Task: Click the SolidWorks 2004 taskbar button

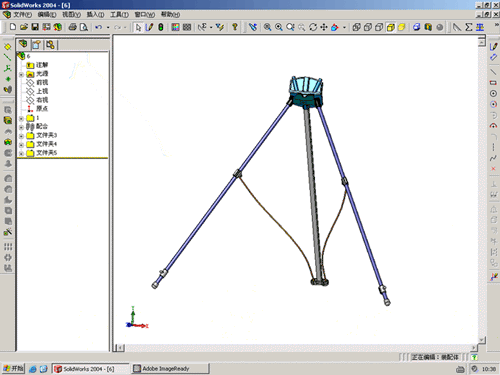Action: pos(91,369)
